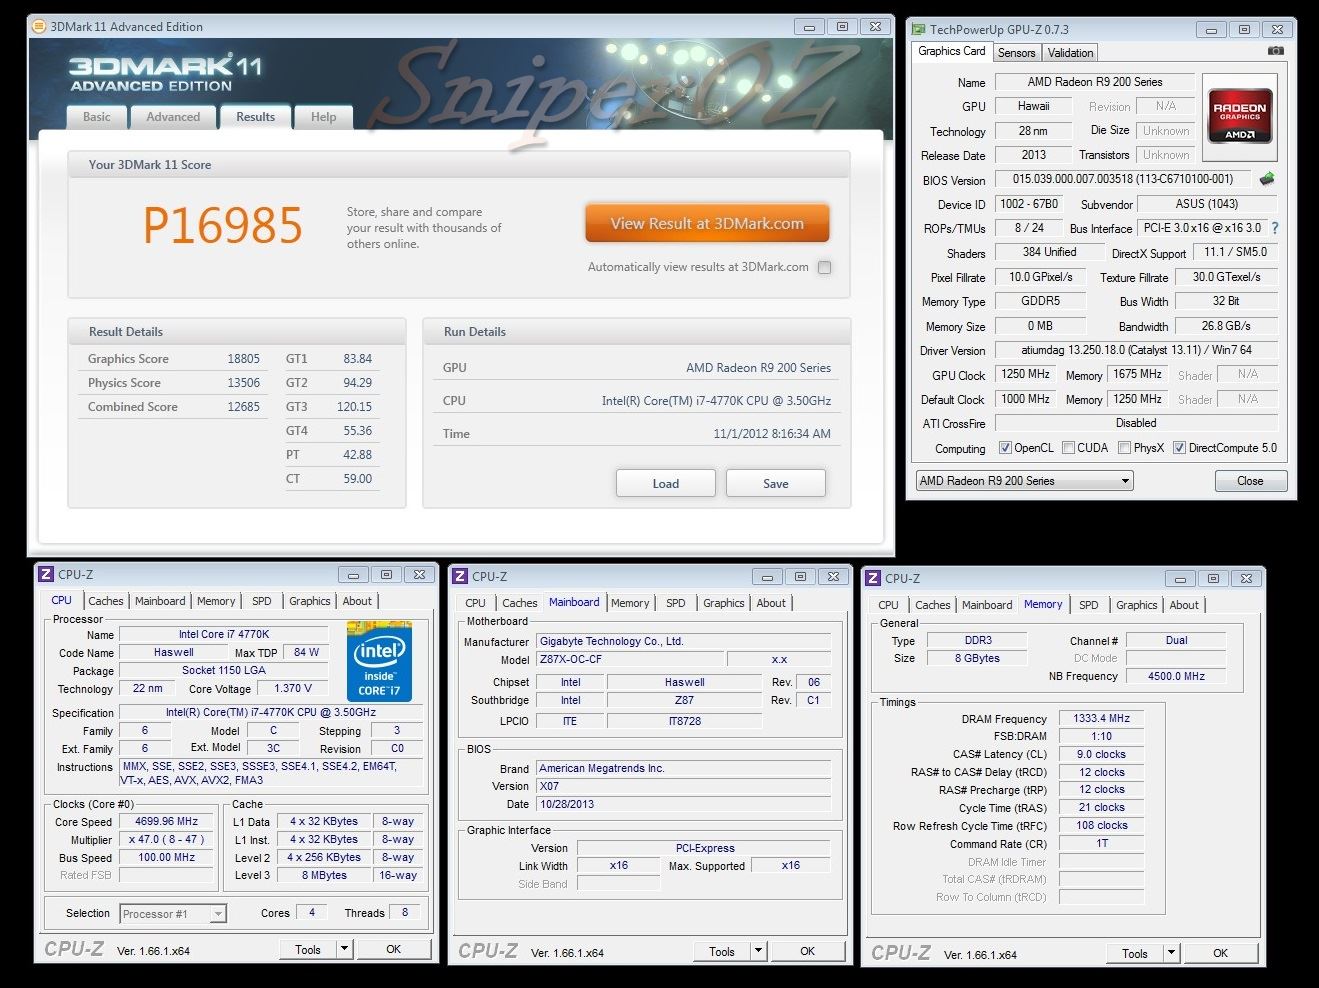Screen dimensions: 1319x988
Task: Open About tab in the CPU tab window
Action: [357, 601]
